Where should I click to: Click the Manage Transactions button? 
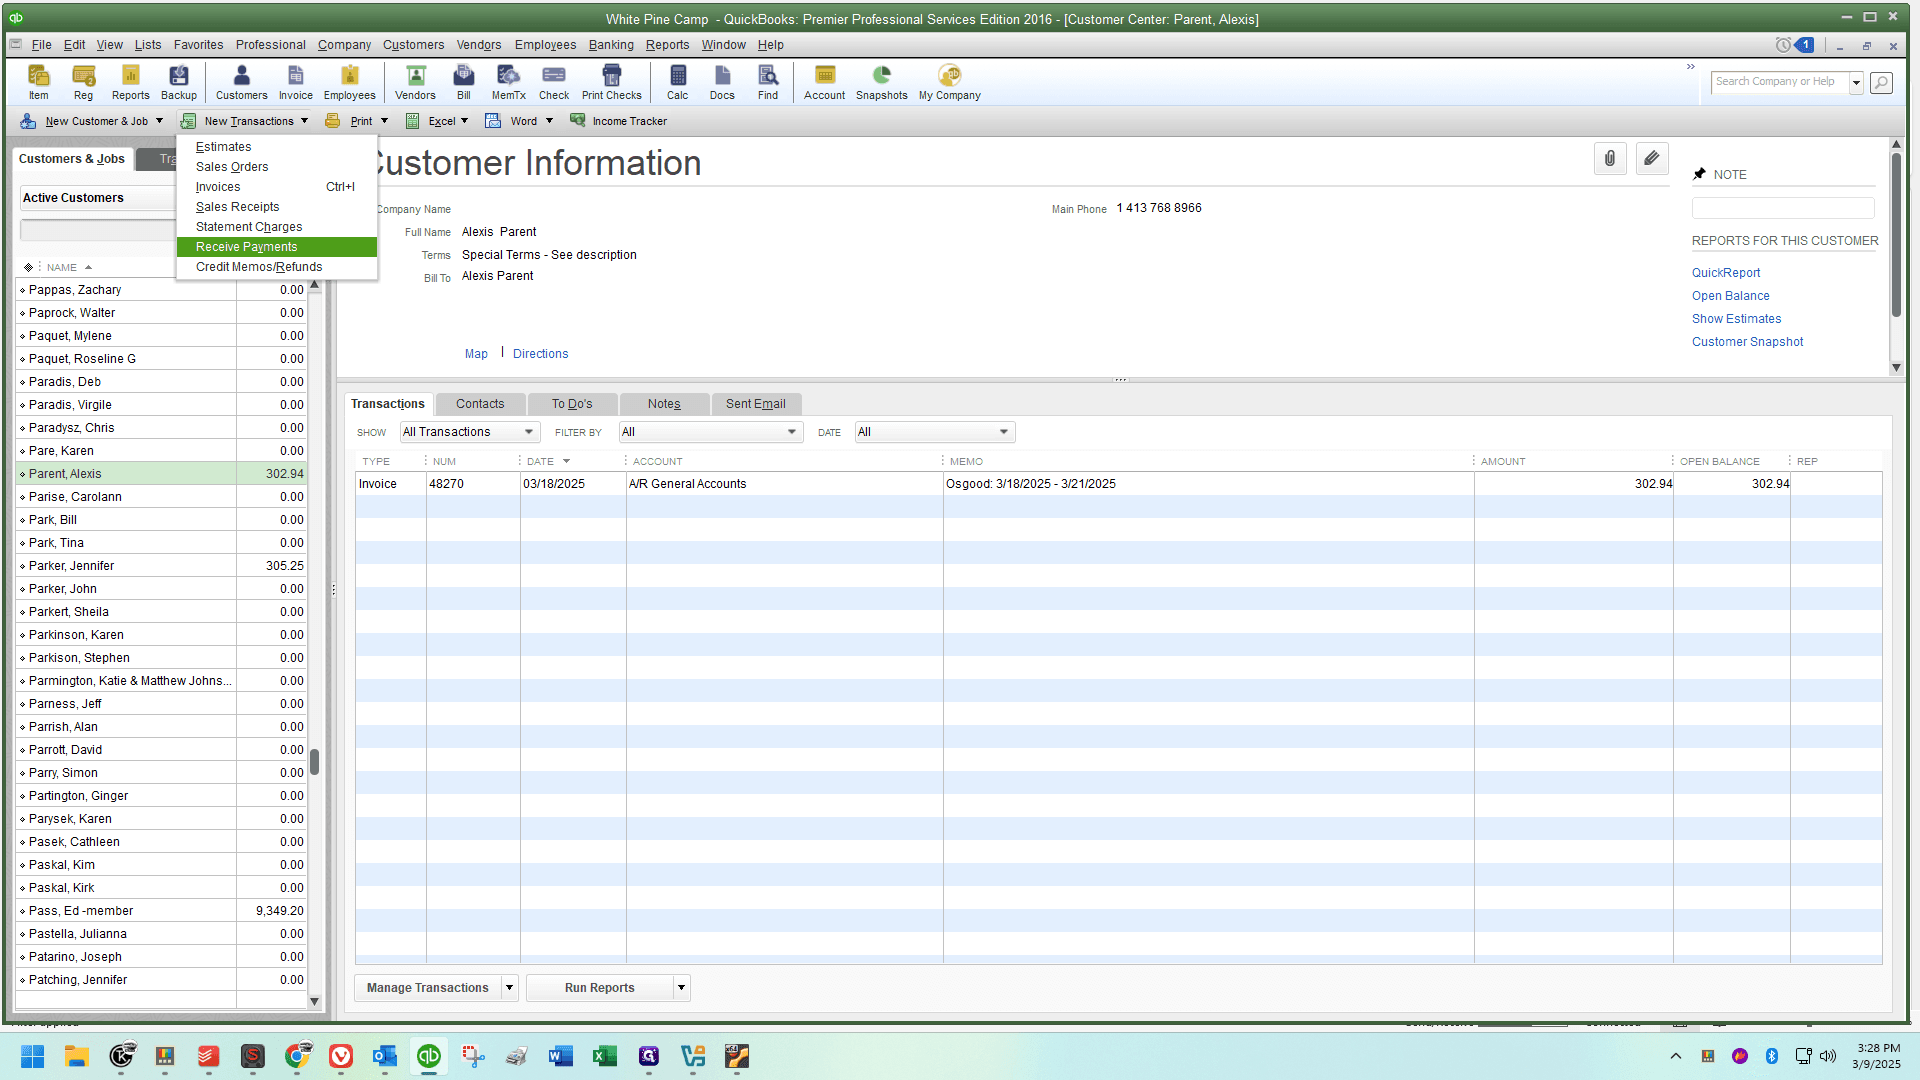click(x=428, y=988)
